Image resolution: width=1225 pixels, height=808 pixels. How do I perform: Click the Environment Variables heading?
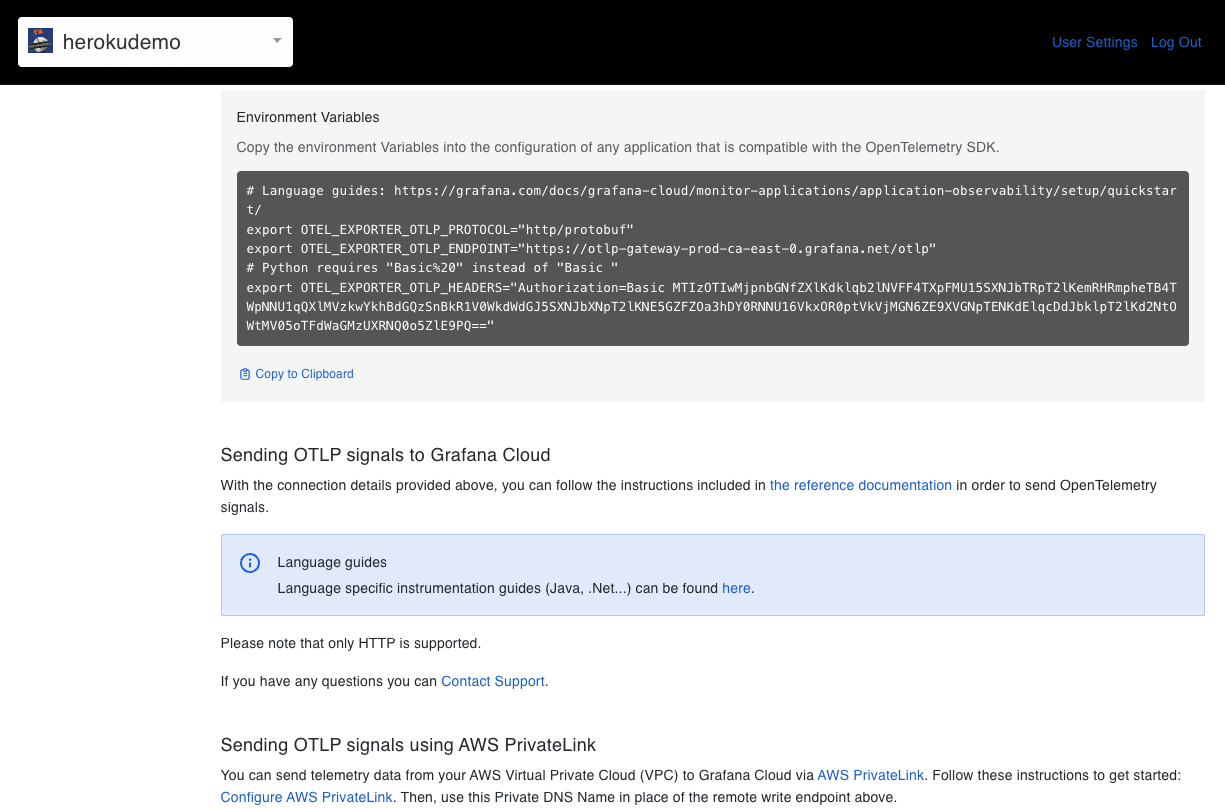(308, 117)
